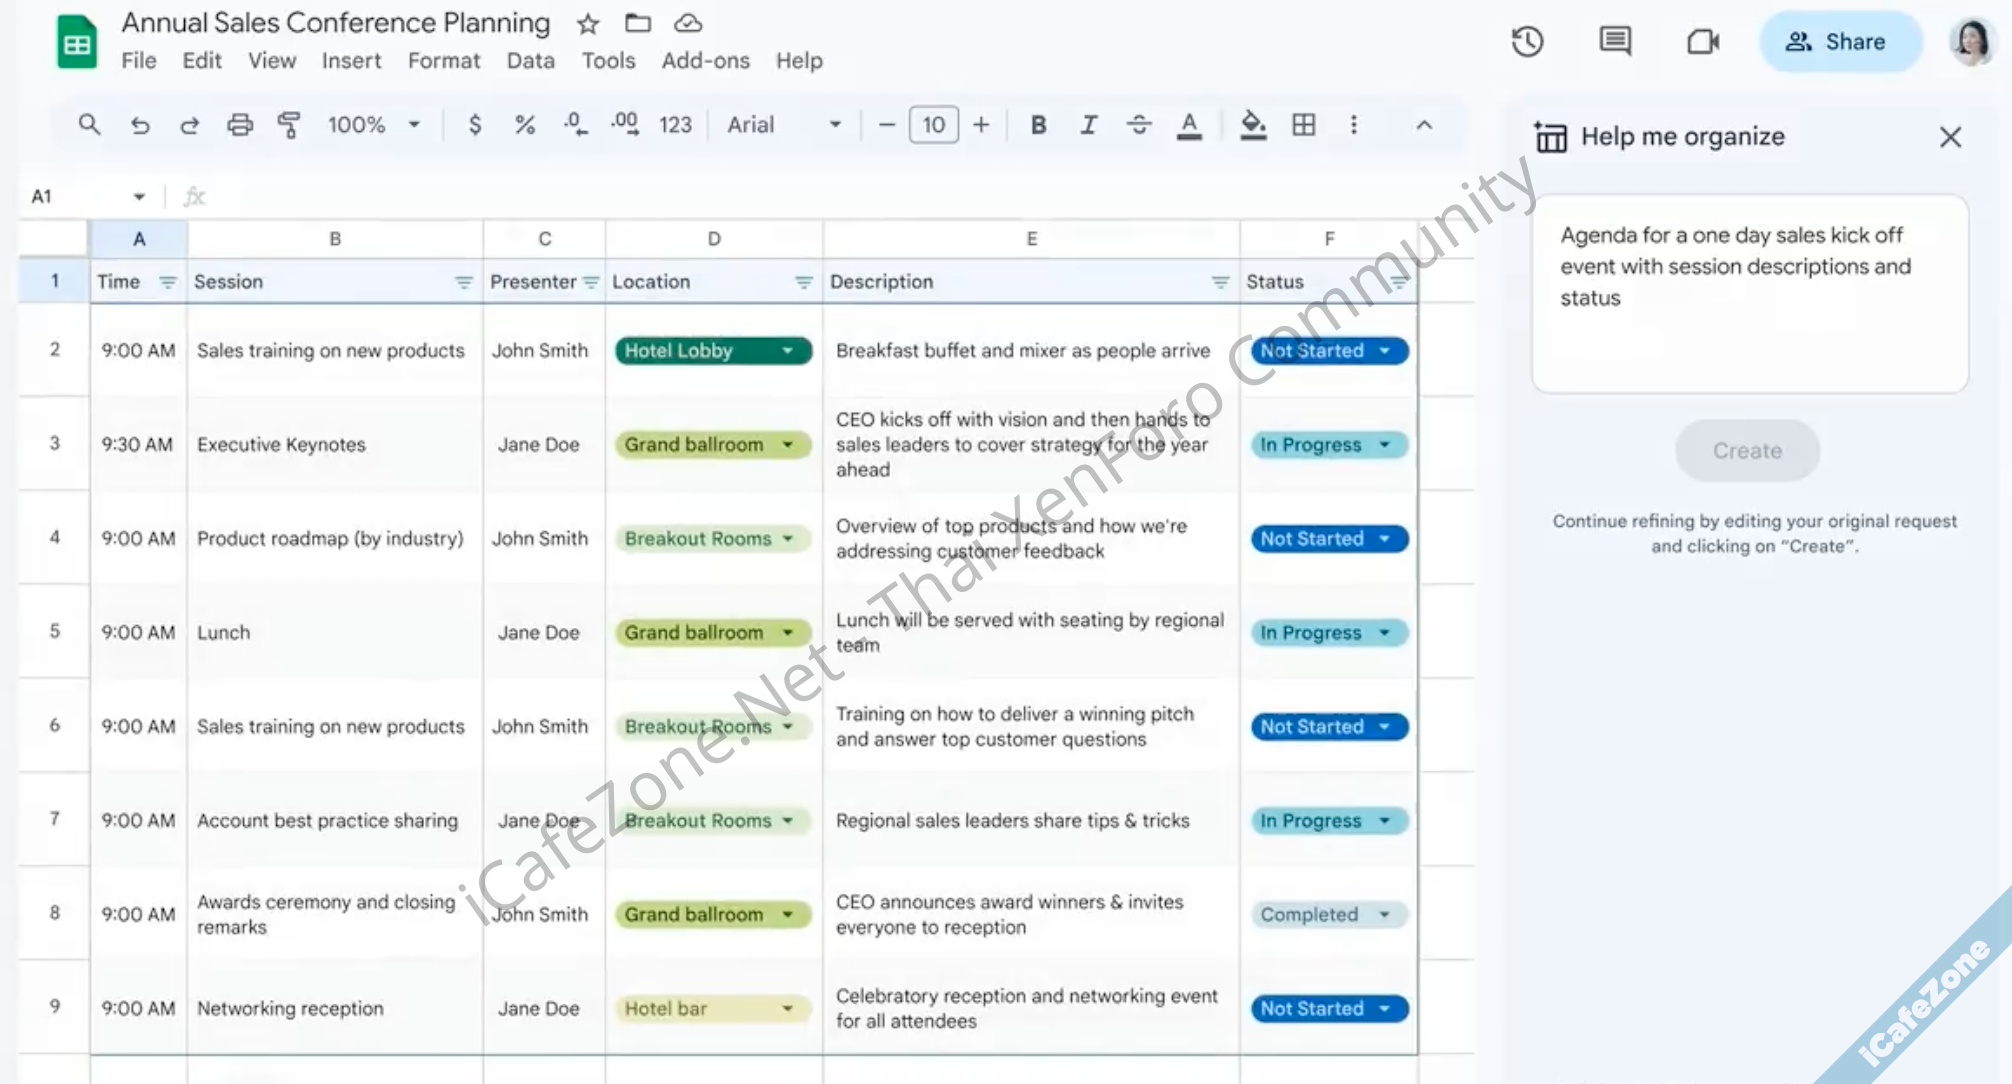Open the Data menu
2012x1084 pixels.
[x=530, y=61]
